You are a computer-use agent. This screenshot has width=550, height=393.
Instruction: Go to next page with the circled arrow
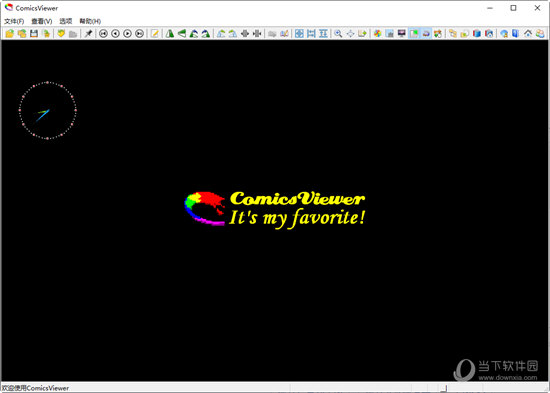[x=128, y=33]
